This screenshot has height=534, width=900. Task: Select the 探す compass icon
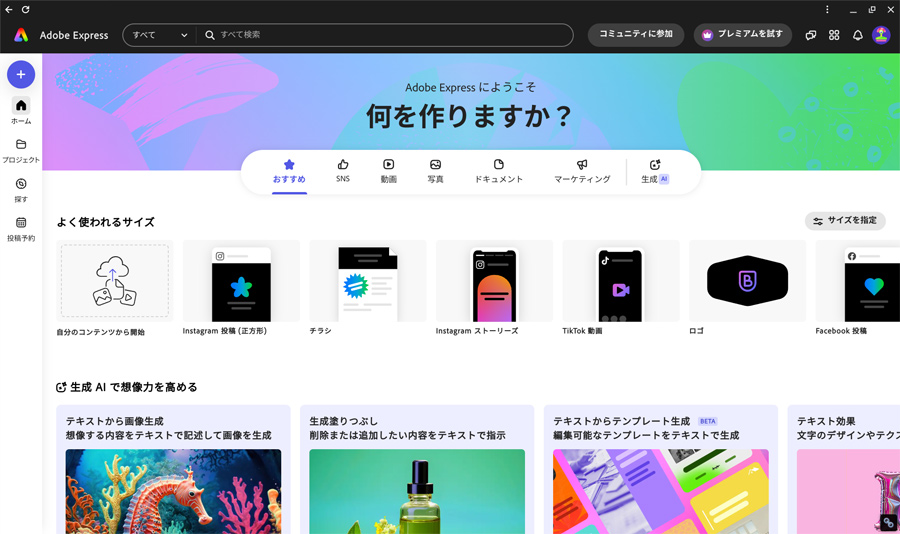click(21, 184)
